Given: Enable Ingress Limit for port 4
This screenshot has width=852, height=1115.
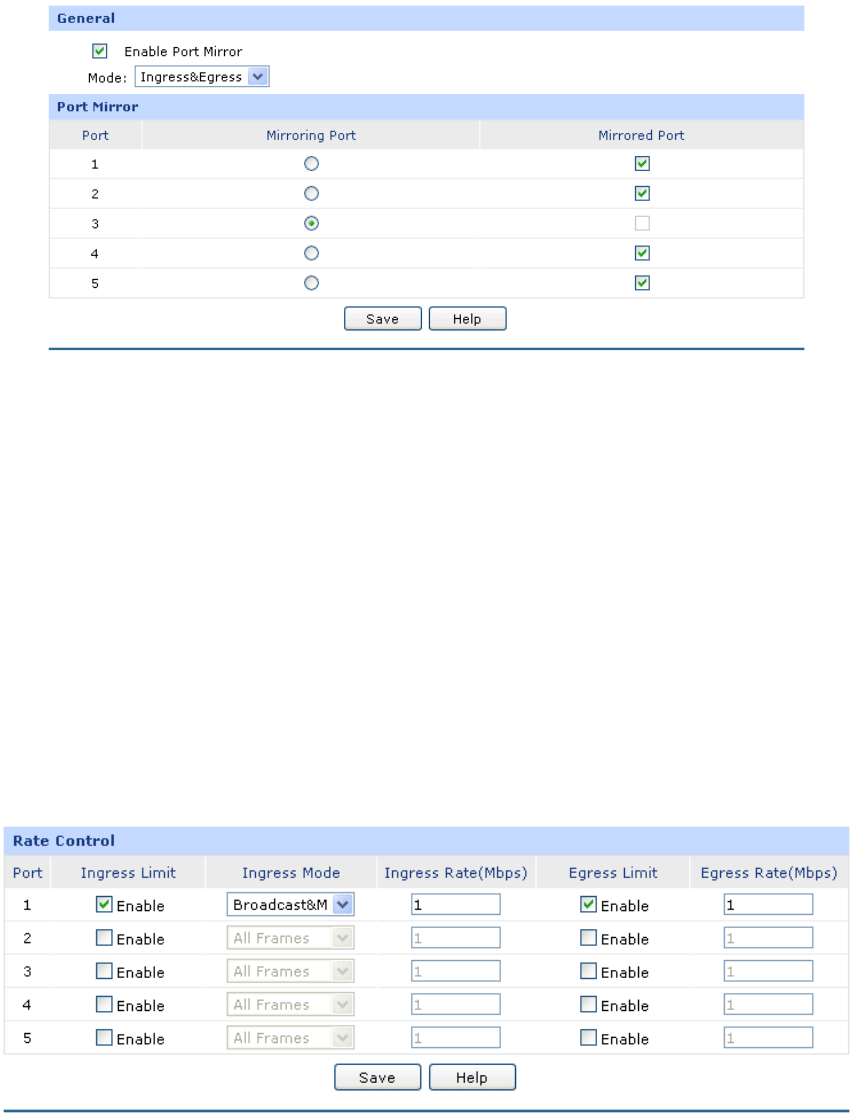Looking at the screenshot, I should point(104,1004).
